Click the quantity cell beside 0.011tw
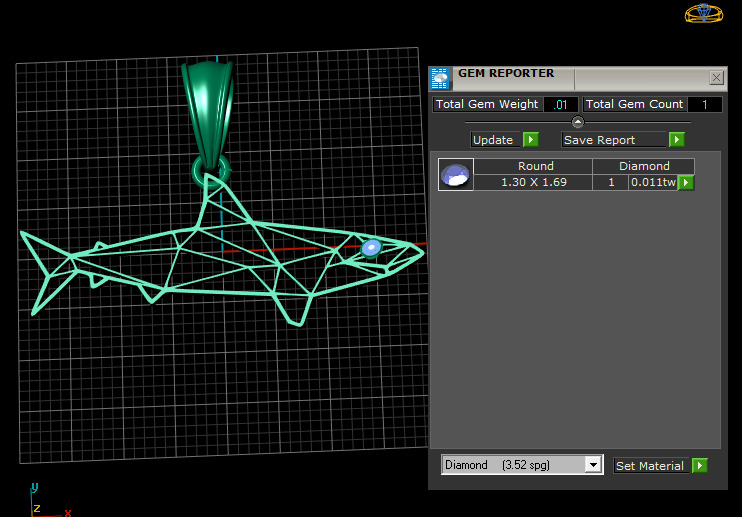 611,182
